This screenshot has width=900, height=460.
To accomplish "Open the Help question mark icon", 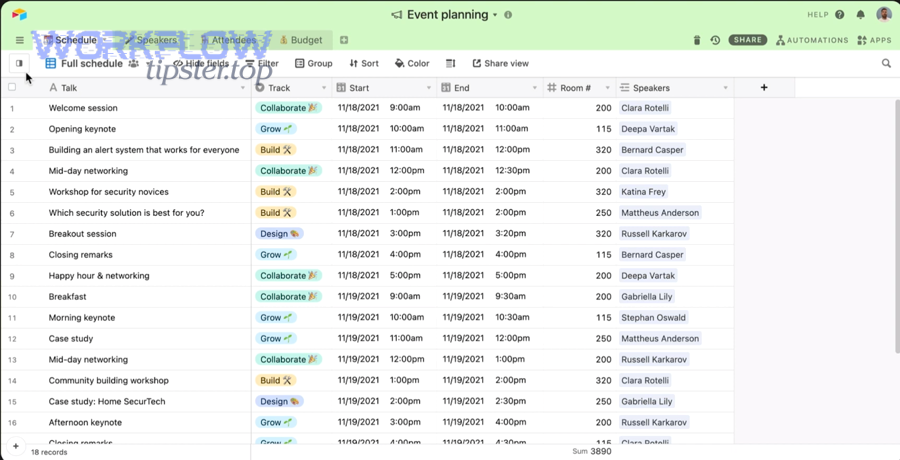I will click(x=840, y=15).
